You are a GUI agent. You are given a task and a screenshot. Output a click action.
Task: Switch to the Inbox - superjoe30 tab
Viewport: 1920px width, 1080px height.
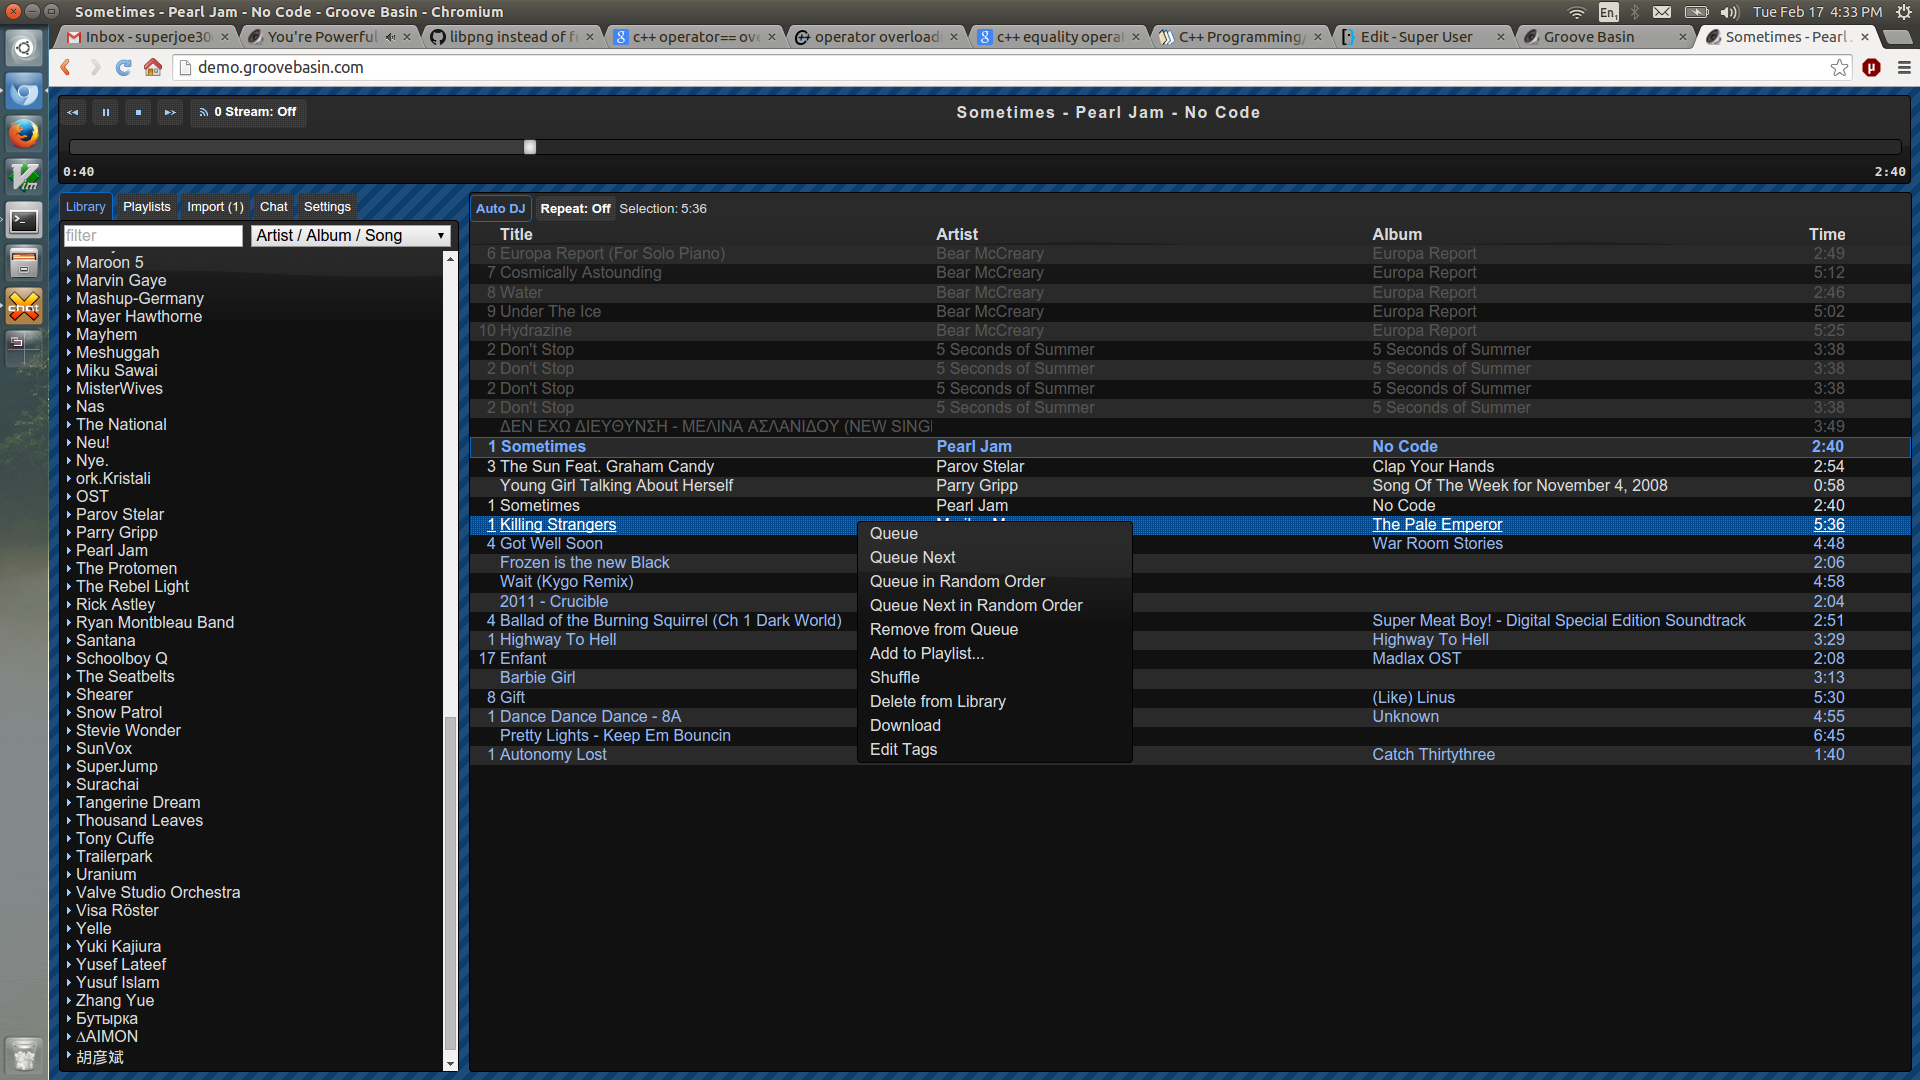coord(147,37)
